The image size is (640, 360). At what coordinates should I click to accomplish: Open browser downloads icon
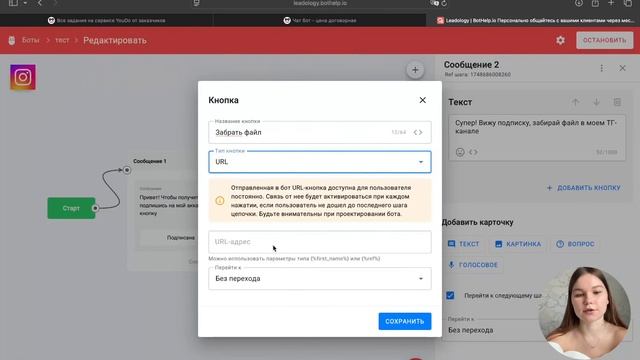[579, 3]
